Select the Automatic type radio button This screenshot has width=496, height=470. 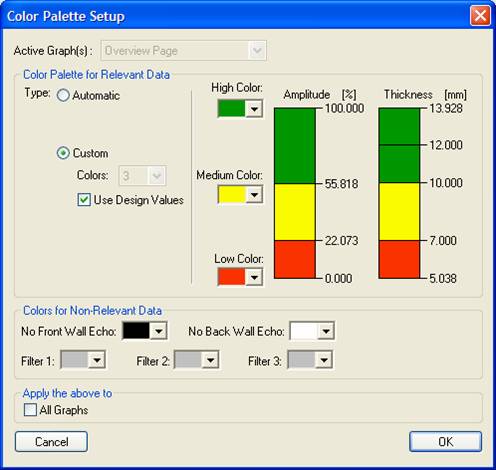coord(63,95)
